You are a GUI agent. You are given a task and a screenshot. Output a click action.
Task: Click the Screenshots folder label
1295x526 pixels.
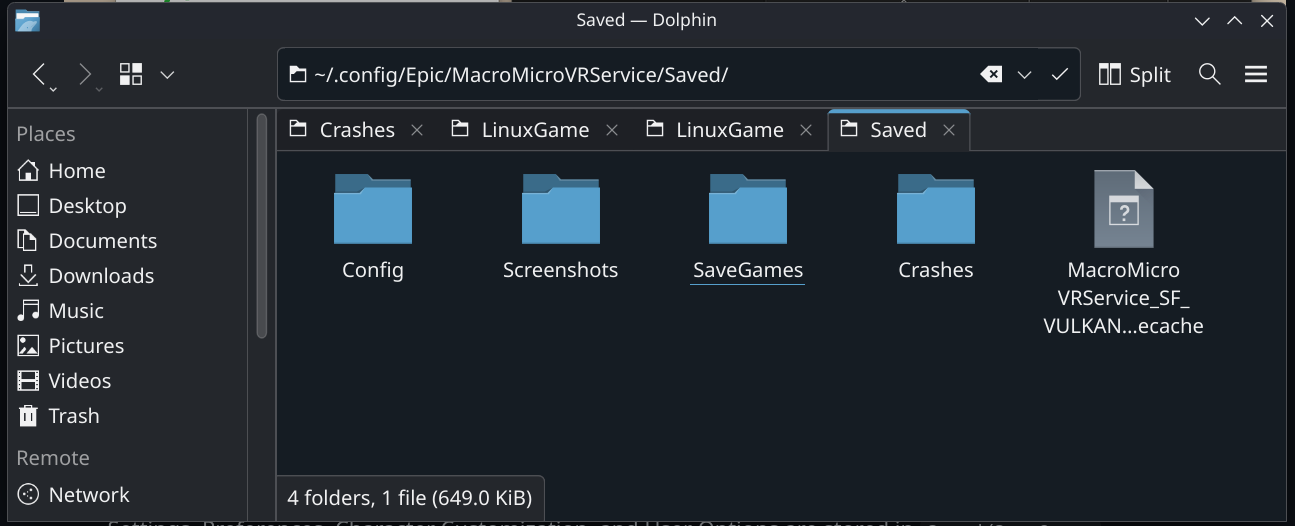tap(560, 270)
